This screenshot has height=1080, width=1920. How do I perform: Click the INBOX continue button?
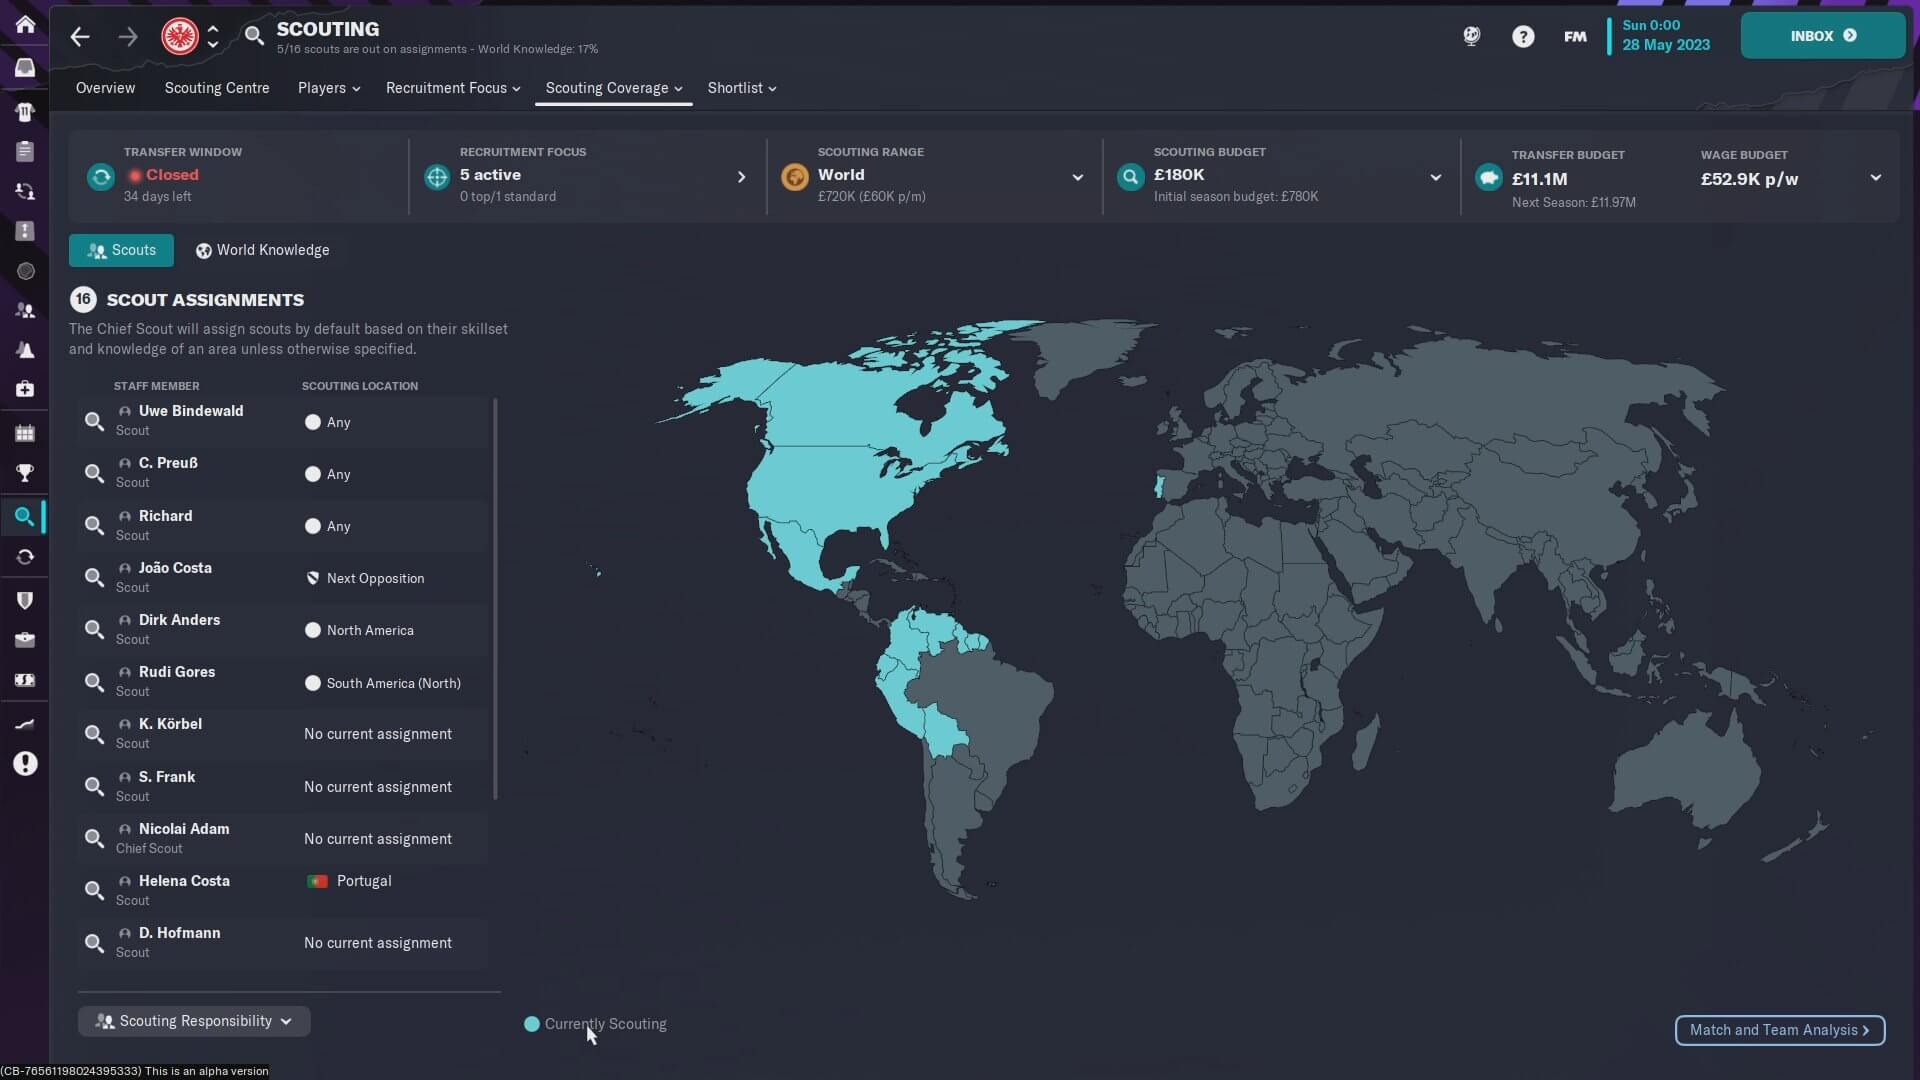point(1822,36)
